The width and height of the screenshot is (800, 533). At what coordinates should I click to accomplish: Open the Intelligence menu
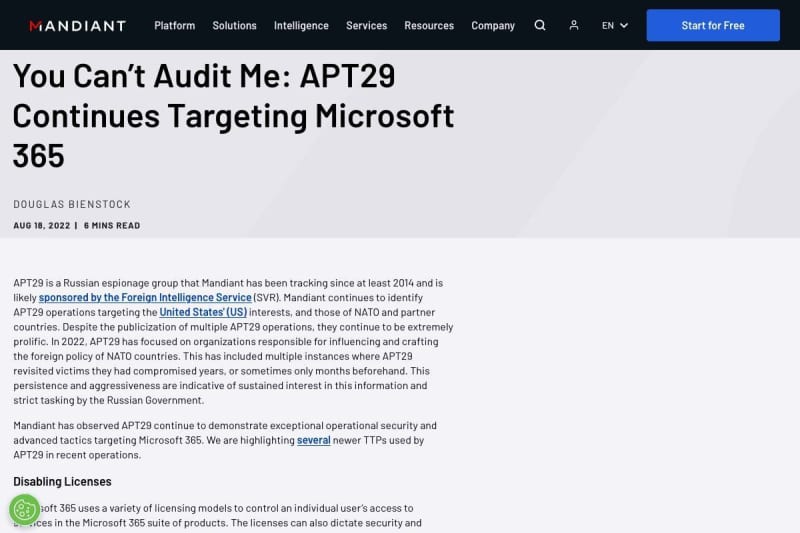[x=301, y=25]
